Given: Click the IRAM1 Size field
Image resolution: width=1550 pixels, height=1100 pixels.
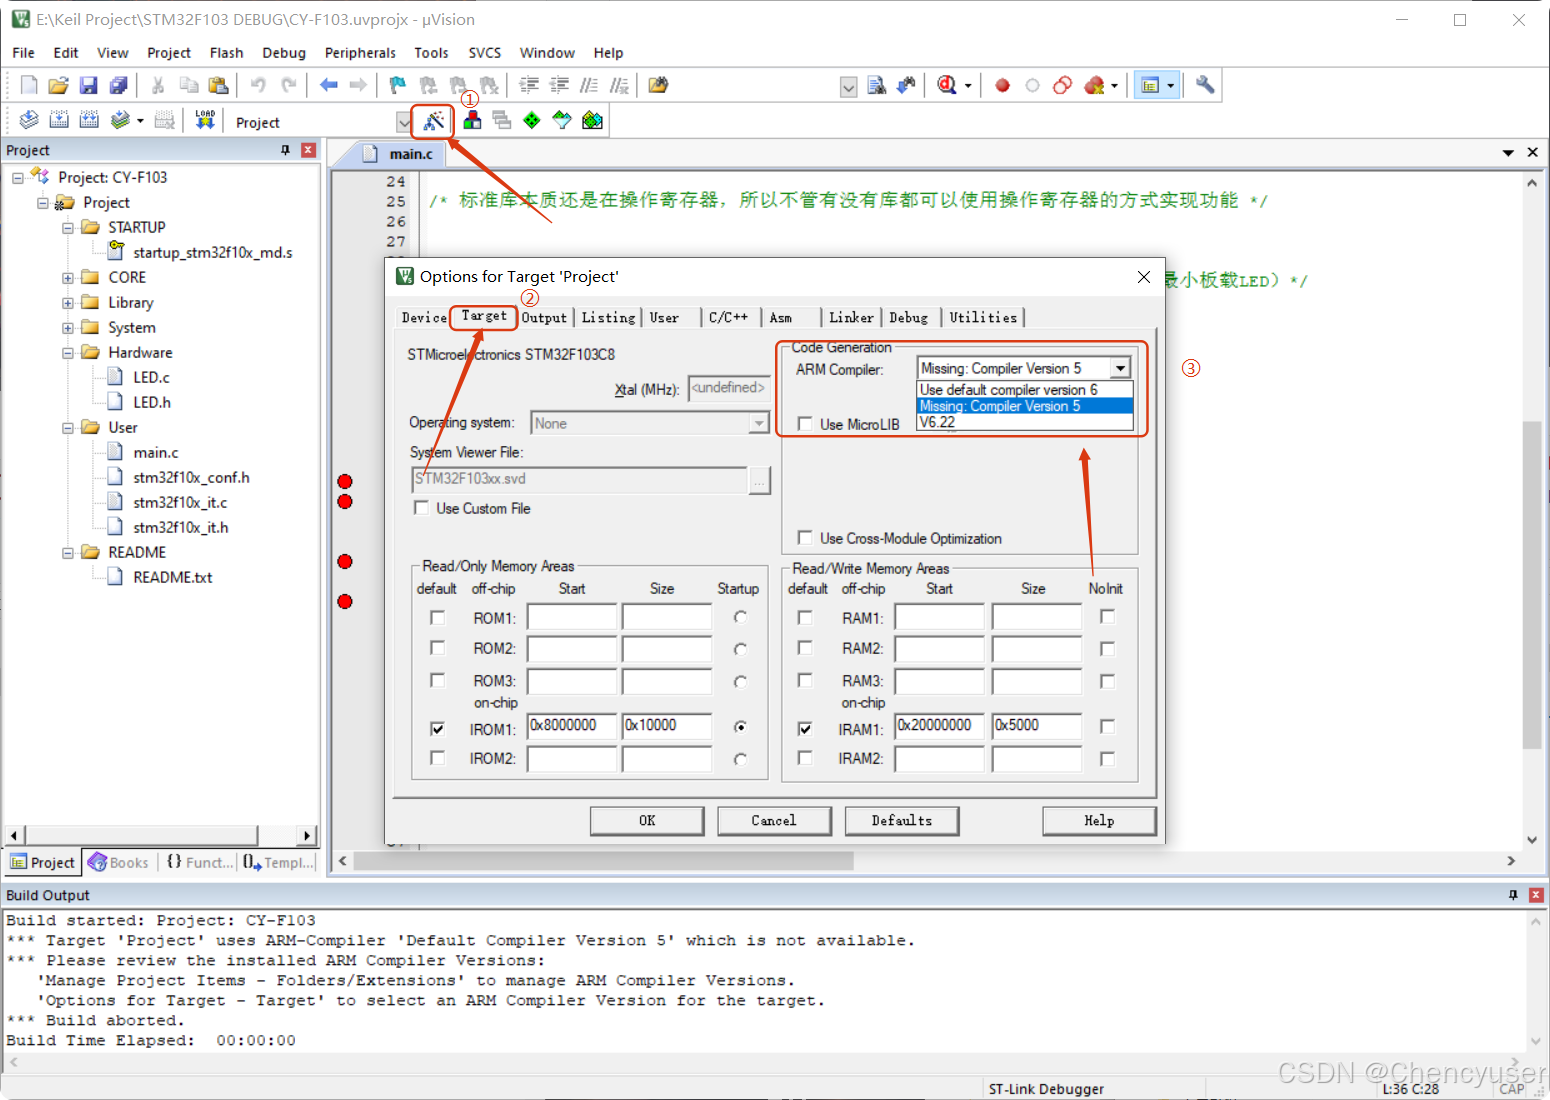Looking at the screenshot, I should (x=1037, y=726).
